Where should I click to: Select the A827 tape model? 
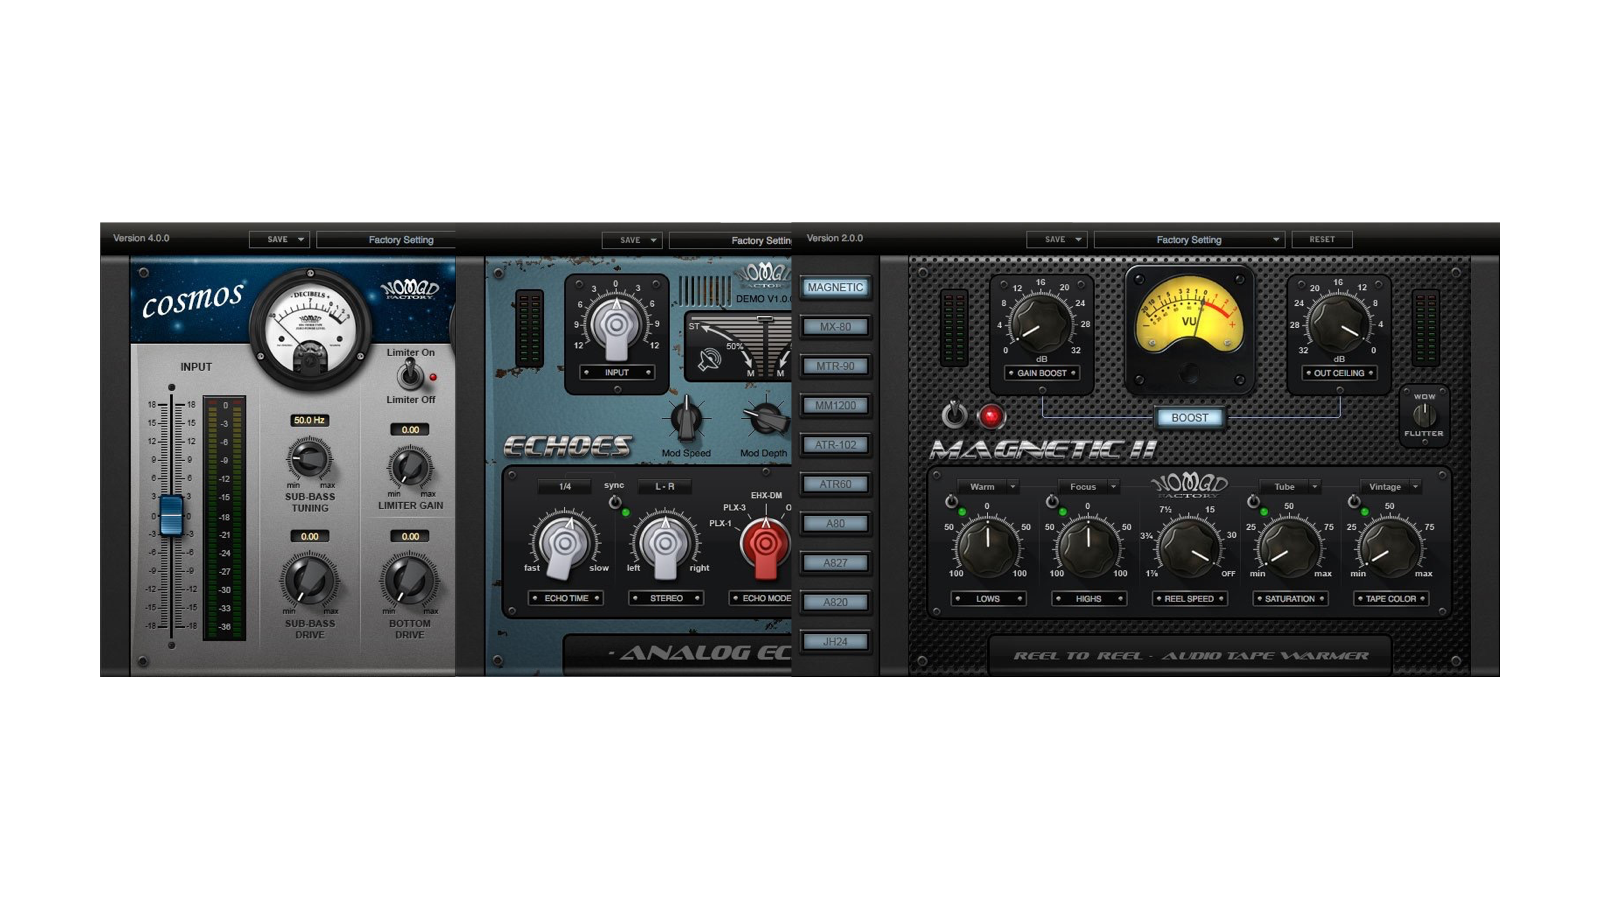pyautogui.click(x=835, y=563)
